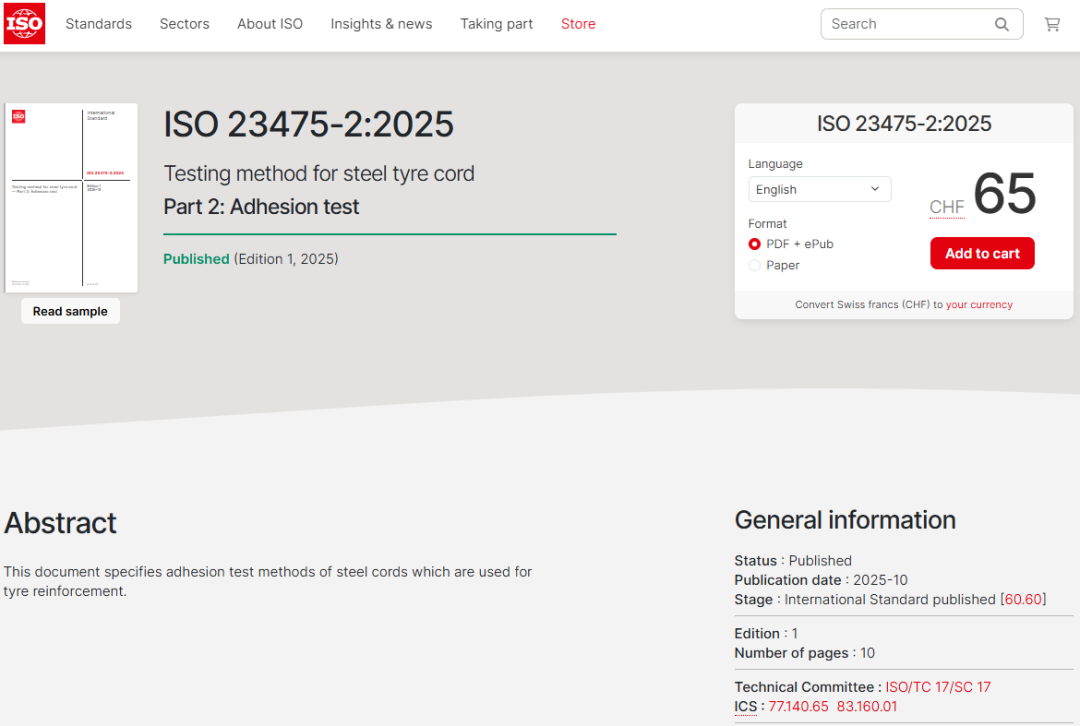
Task: Open Insights & news menu
Action: click(x=382, y=24)
